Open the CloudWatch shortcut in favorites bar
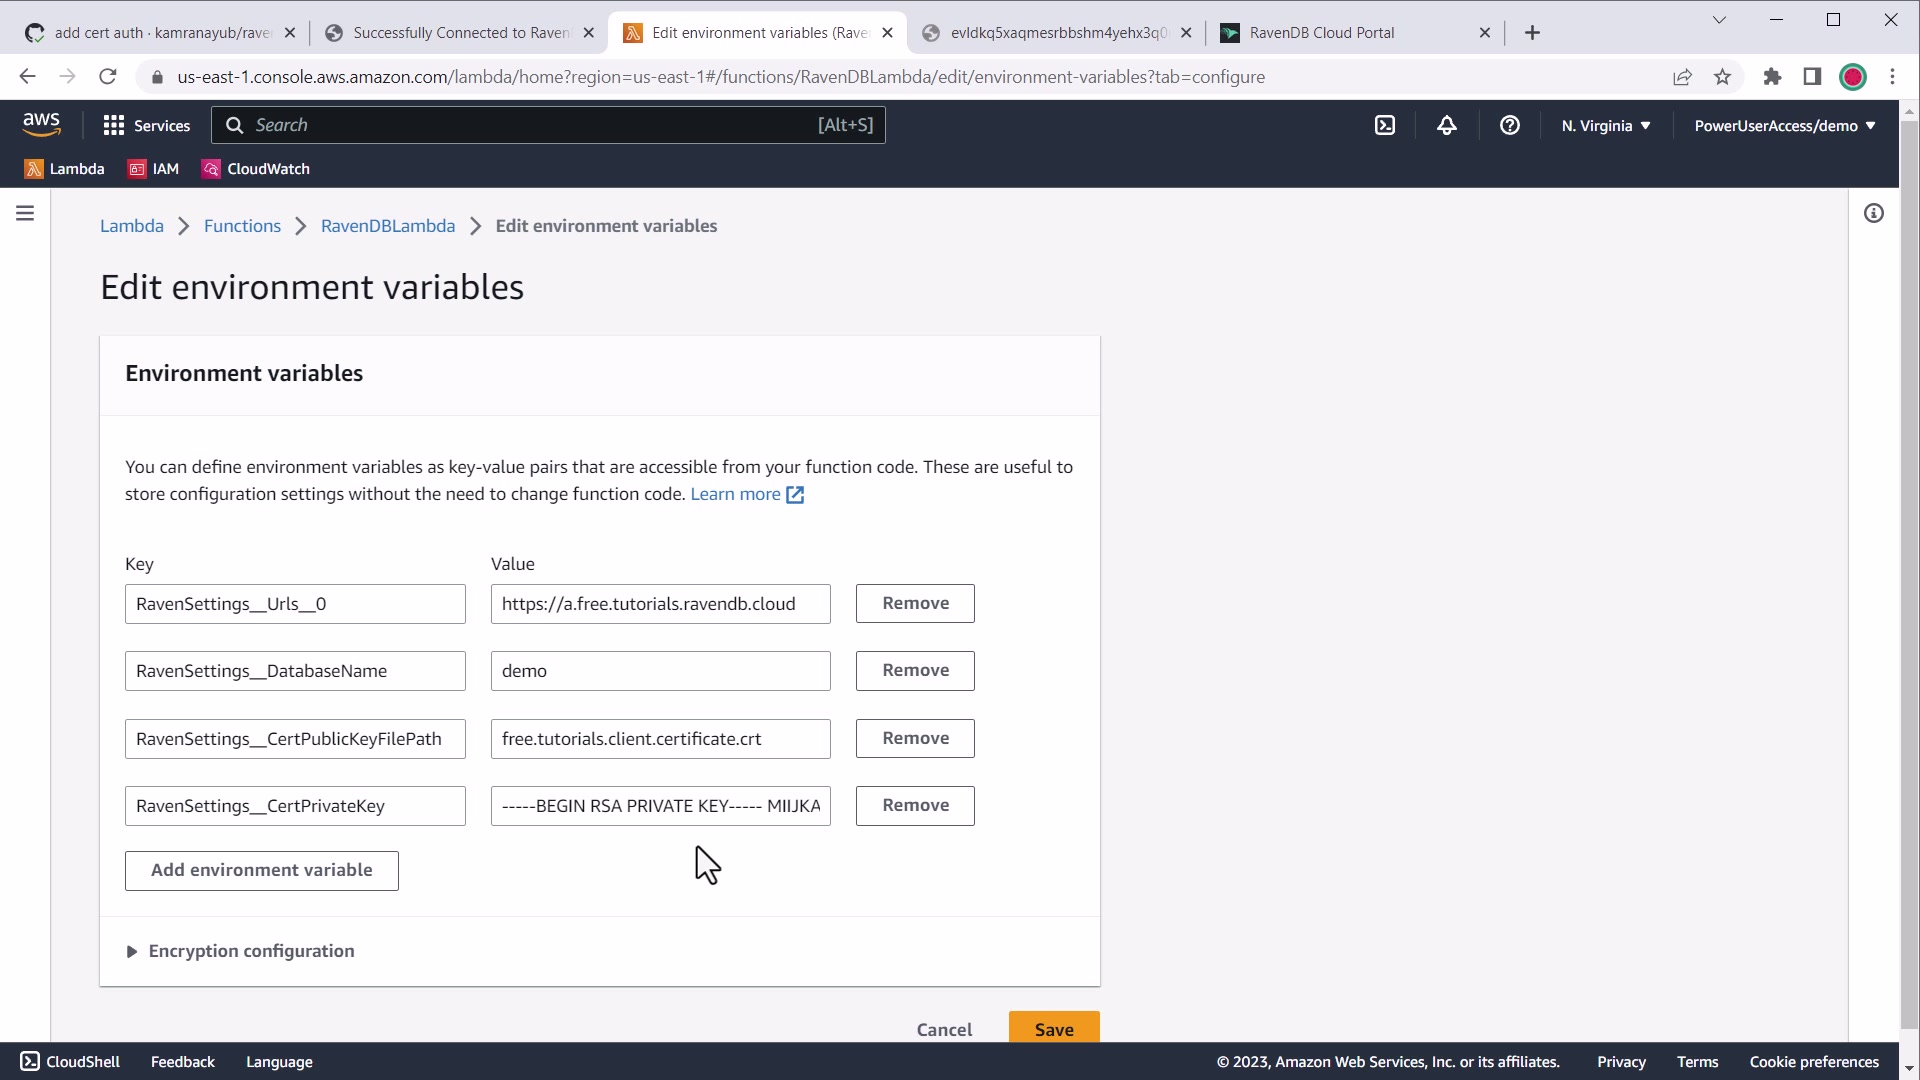Image resolution: width=1920 pixels, height=1080 pixels. click(x=256, y=169)
